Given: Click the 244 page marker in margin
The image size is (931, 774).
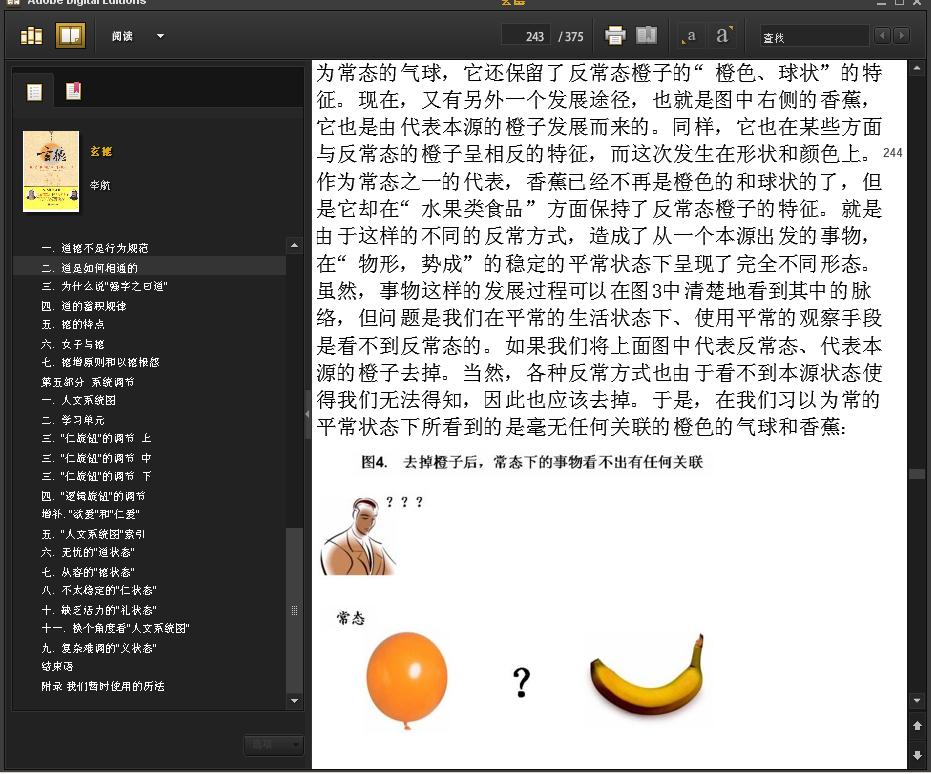Looking at the screenshot, I should click(892, 153).
